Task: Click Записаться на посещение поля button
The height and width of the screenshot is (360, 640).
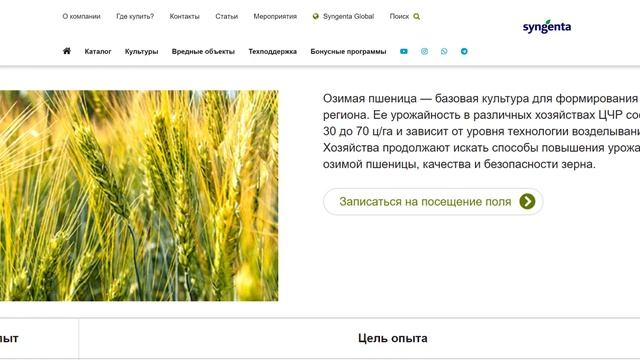Action: tap(433, 201)
